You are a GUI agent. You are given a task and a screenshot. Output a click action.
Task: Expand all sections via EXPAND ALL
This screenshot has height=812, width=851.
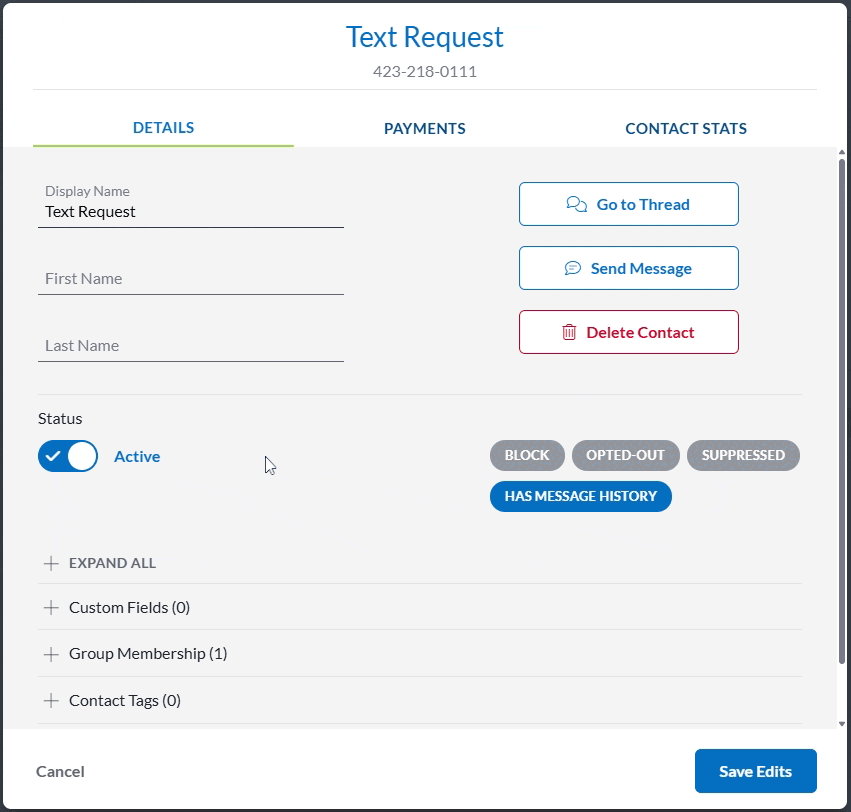[x=112, y=563]
